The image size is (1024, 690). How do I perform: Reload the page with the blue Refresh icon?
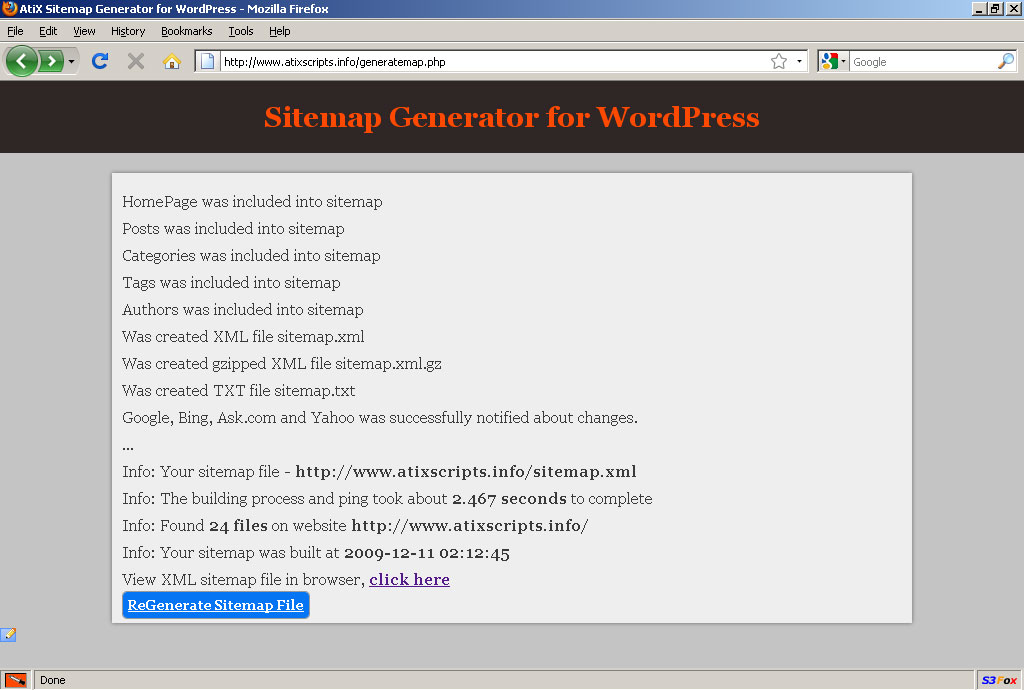(99, 61)
